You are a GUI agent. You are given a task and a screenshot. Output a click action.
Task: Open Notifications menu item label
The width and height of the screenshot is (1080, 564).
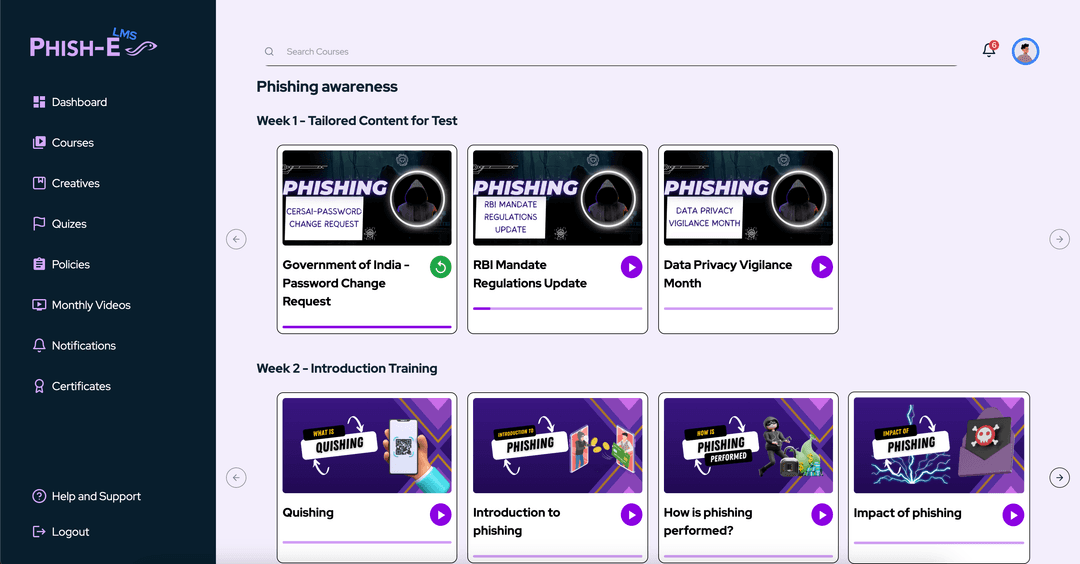click(83, 346)
